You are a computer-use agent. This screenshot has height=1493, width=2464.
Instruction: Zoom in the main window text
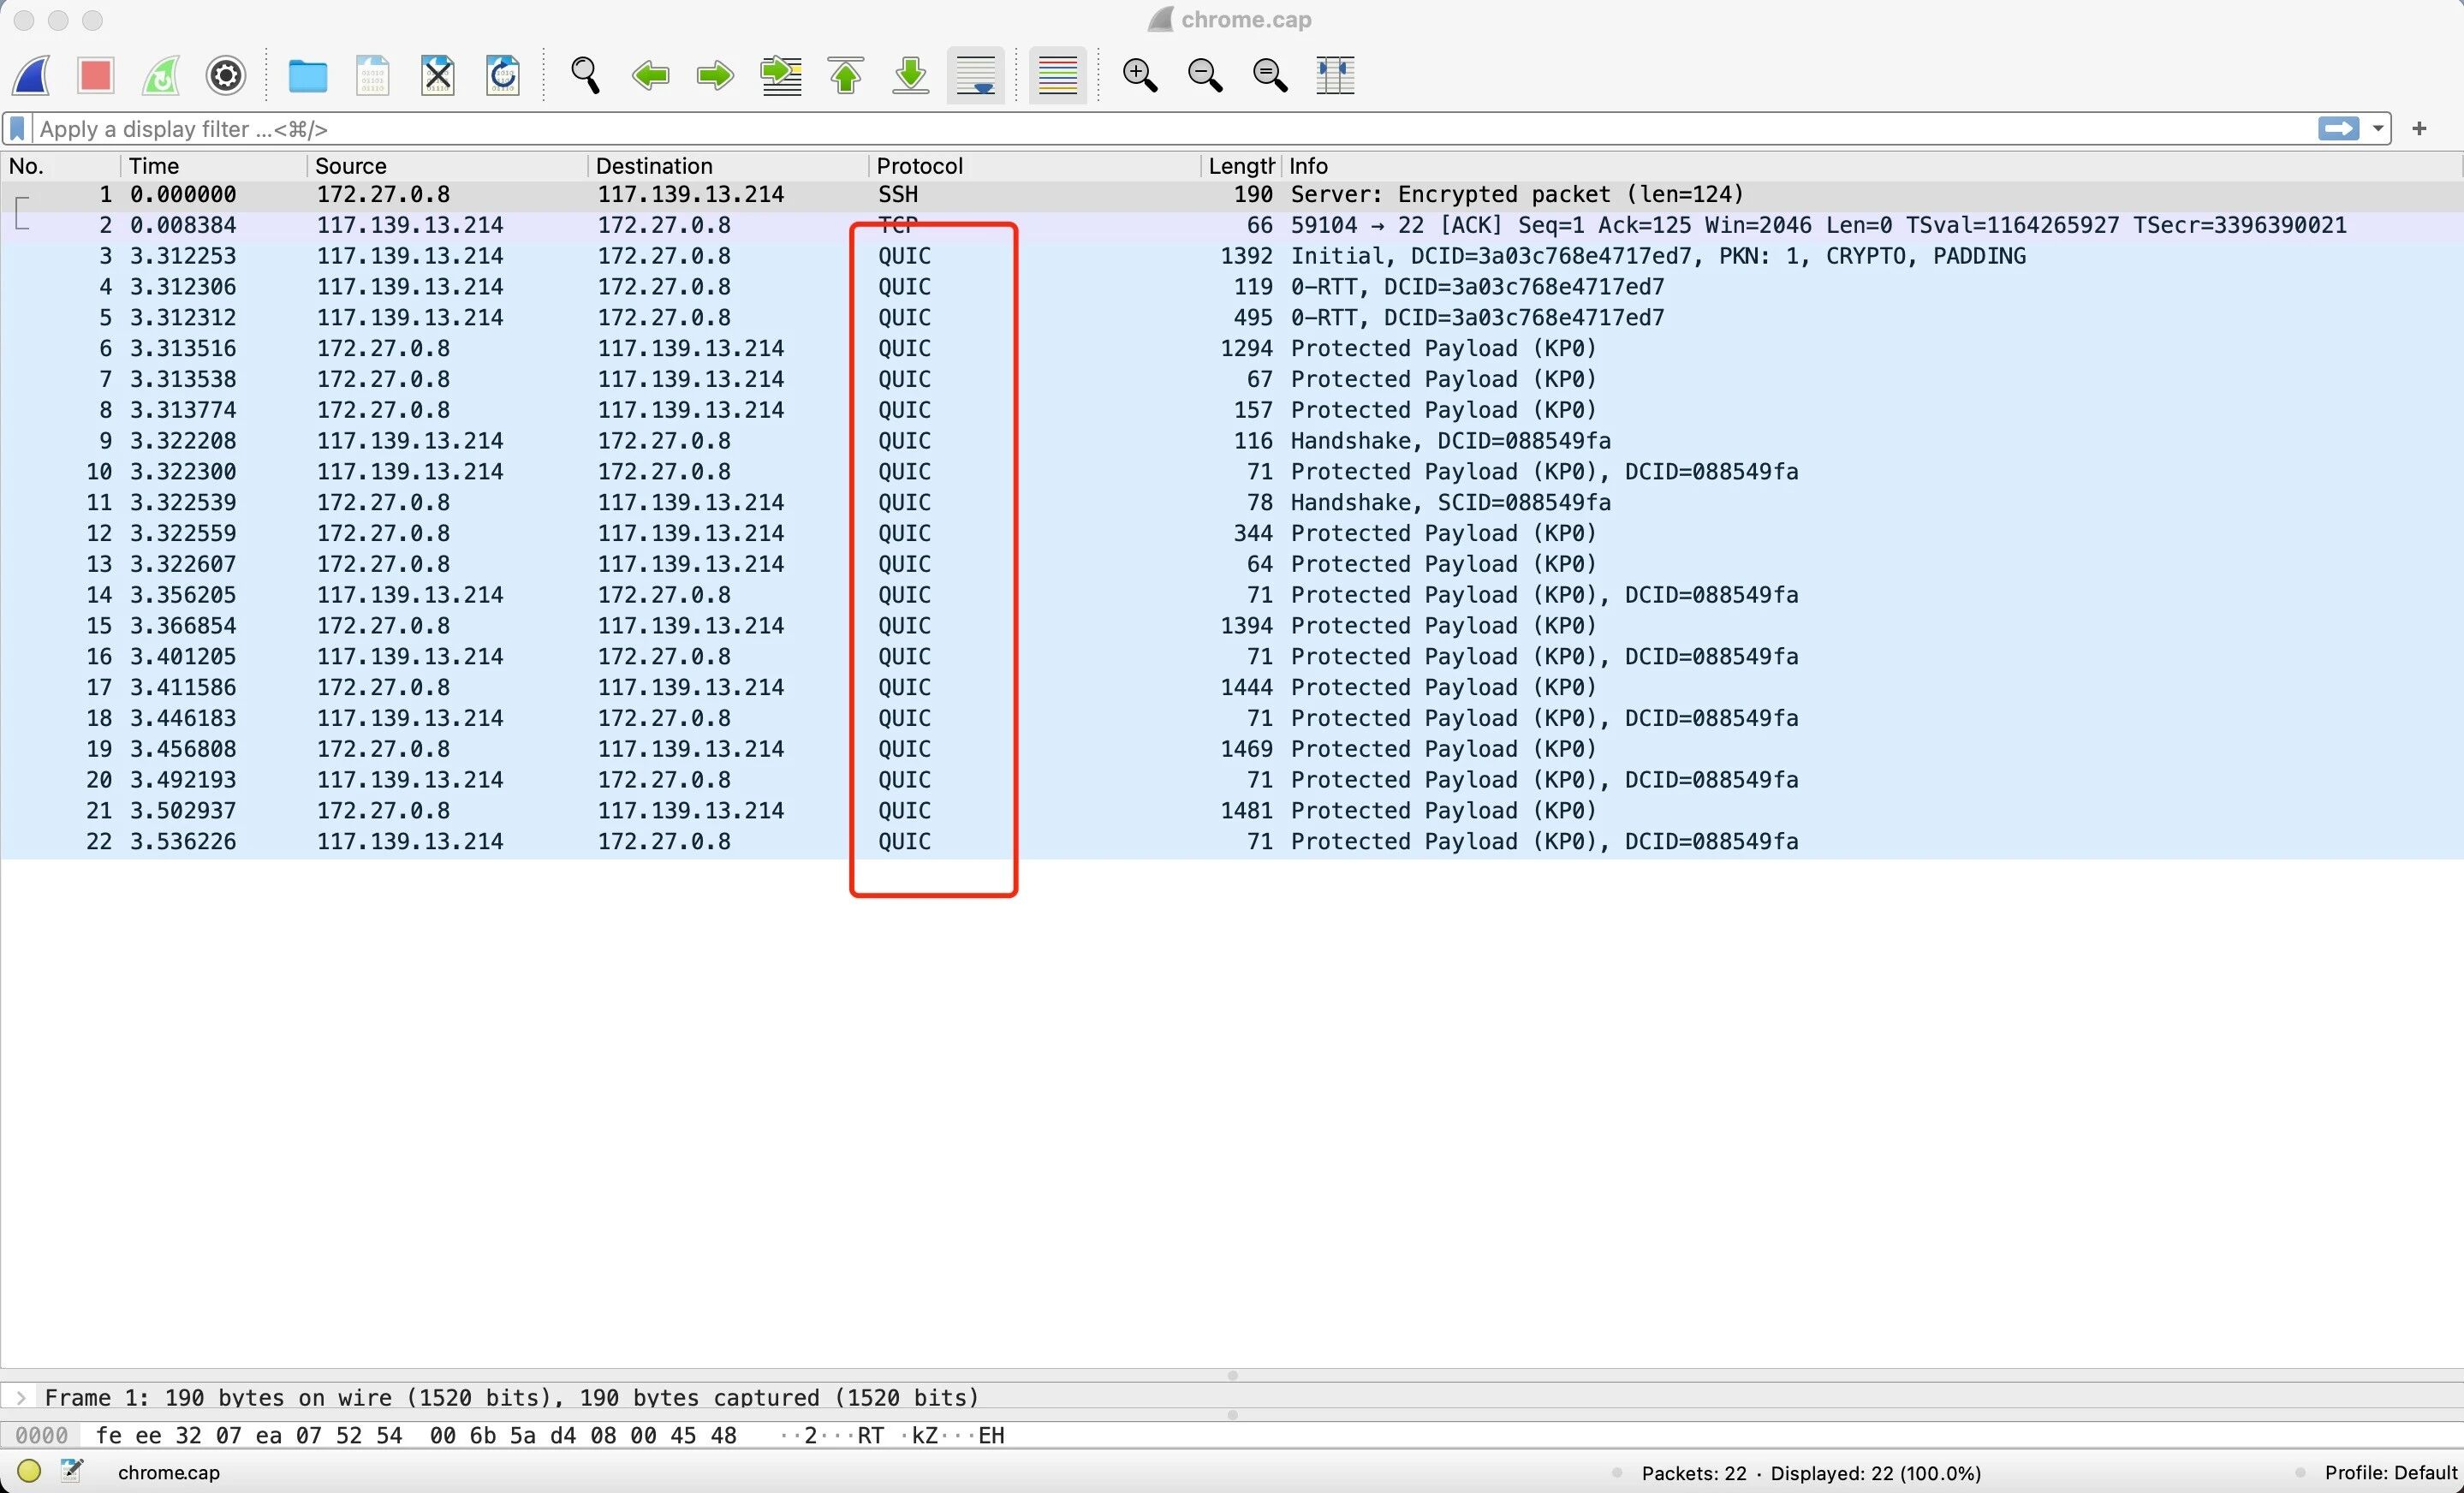click(1140, 75)
